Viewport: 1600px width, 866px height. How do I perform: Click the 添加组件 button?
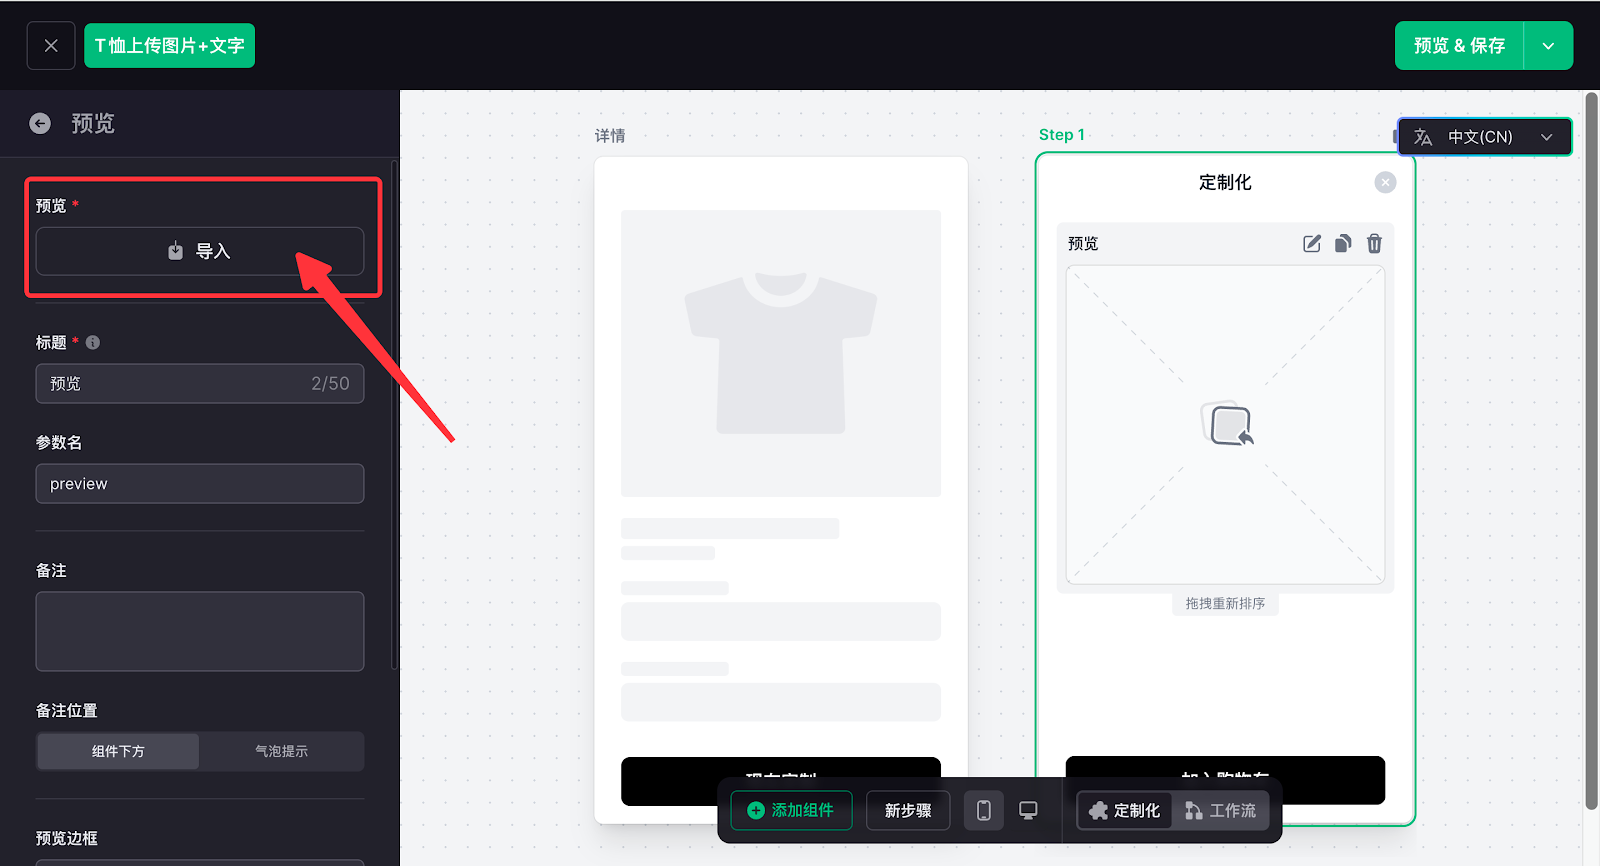point(791,810)
